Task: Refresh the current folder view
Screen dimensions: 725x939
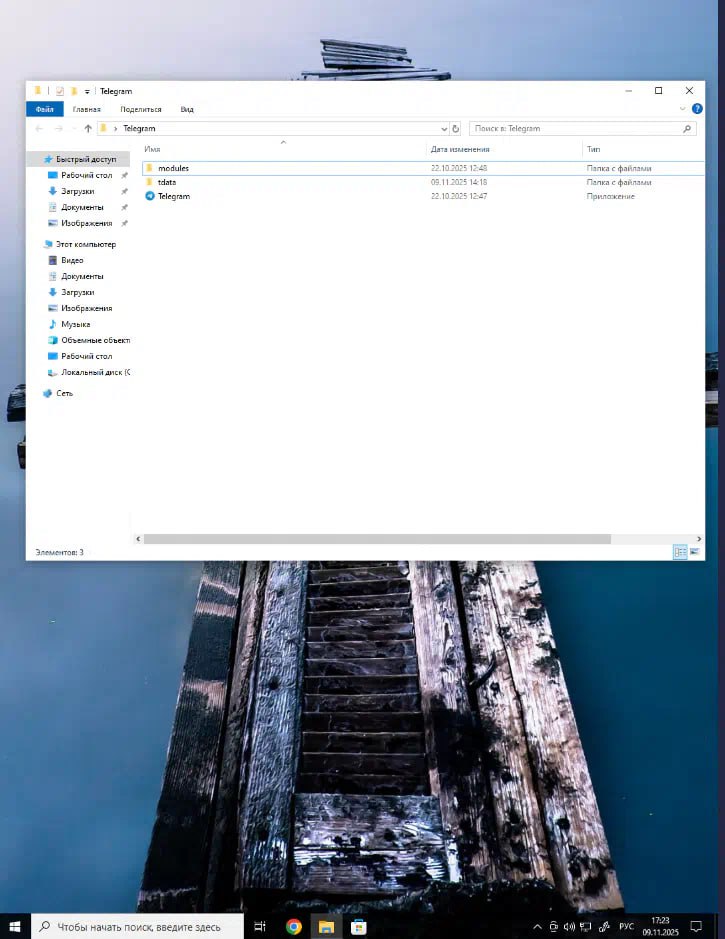Action: point(456,129)
